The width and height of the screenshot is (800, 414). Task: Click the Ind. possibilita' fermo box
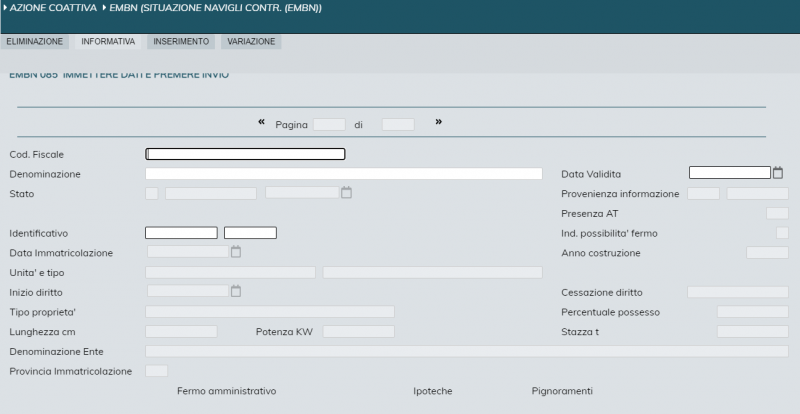click(782, 233)
